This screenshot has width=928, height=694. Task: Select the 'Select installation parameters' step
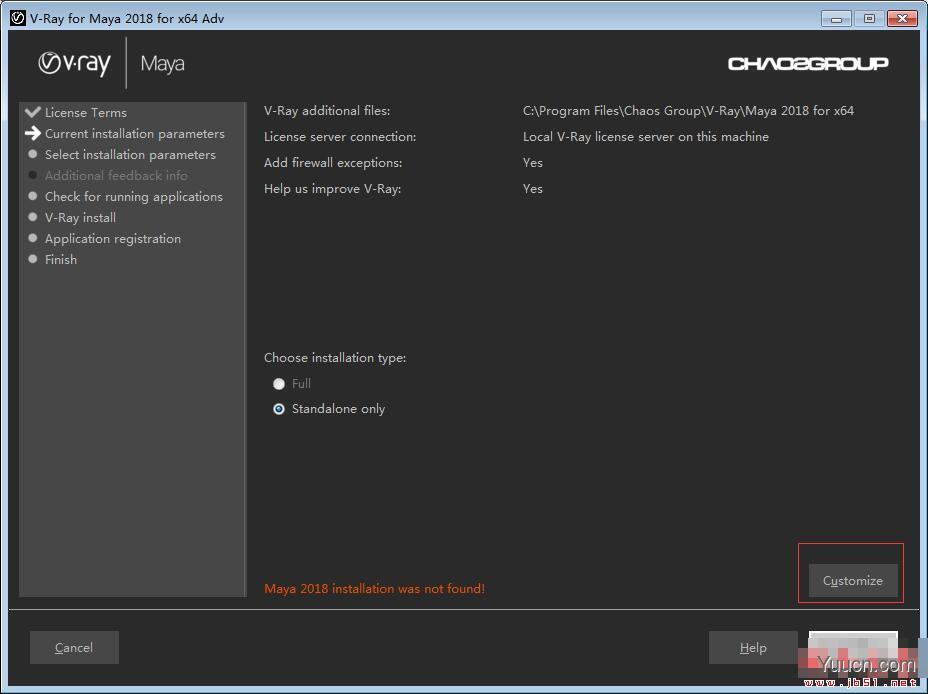point(130,155)
